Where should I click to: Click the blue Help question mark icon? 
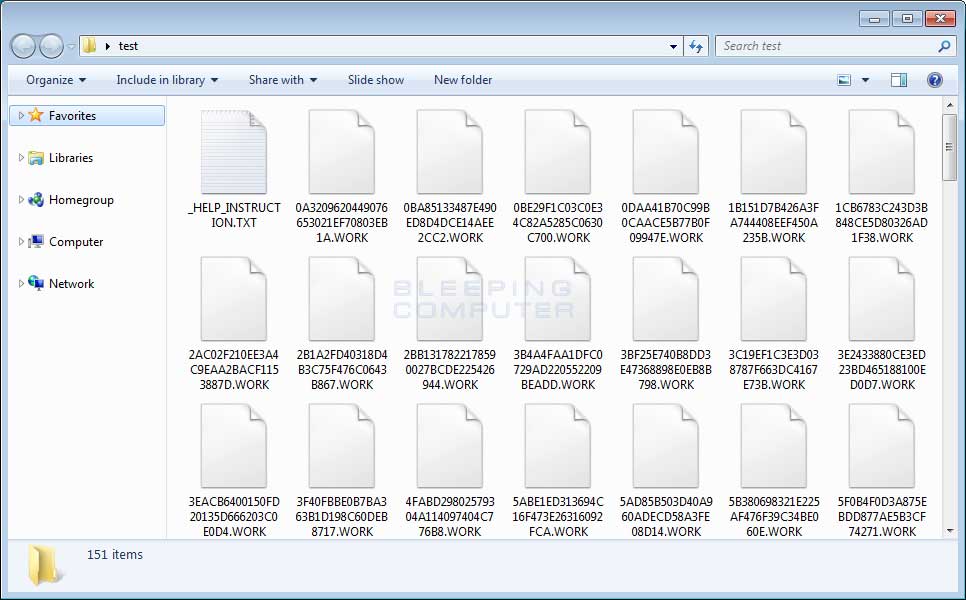point(935,80)
